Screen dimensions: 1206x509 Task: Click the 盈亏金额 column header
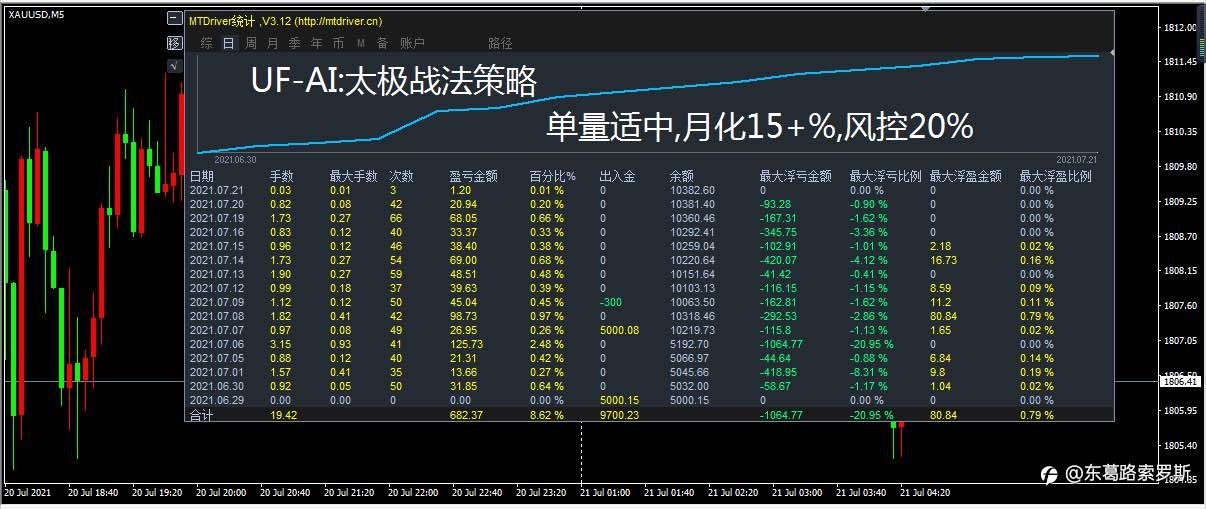tap(474, 176)
